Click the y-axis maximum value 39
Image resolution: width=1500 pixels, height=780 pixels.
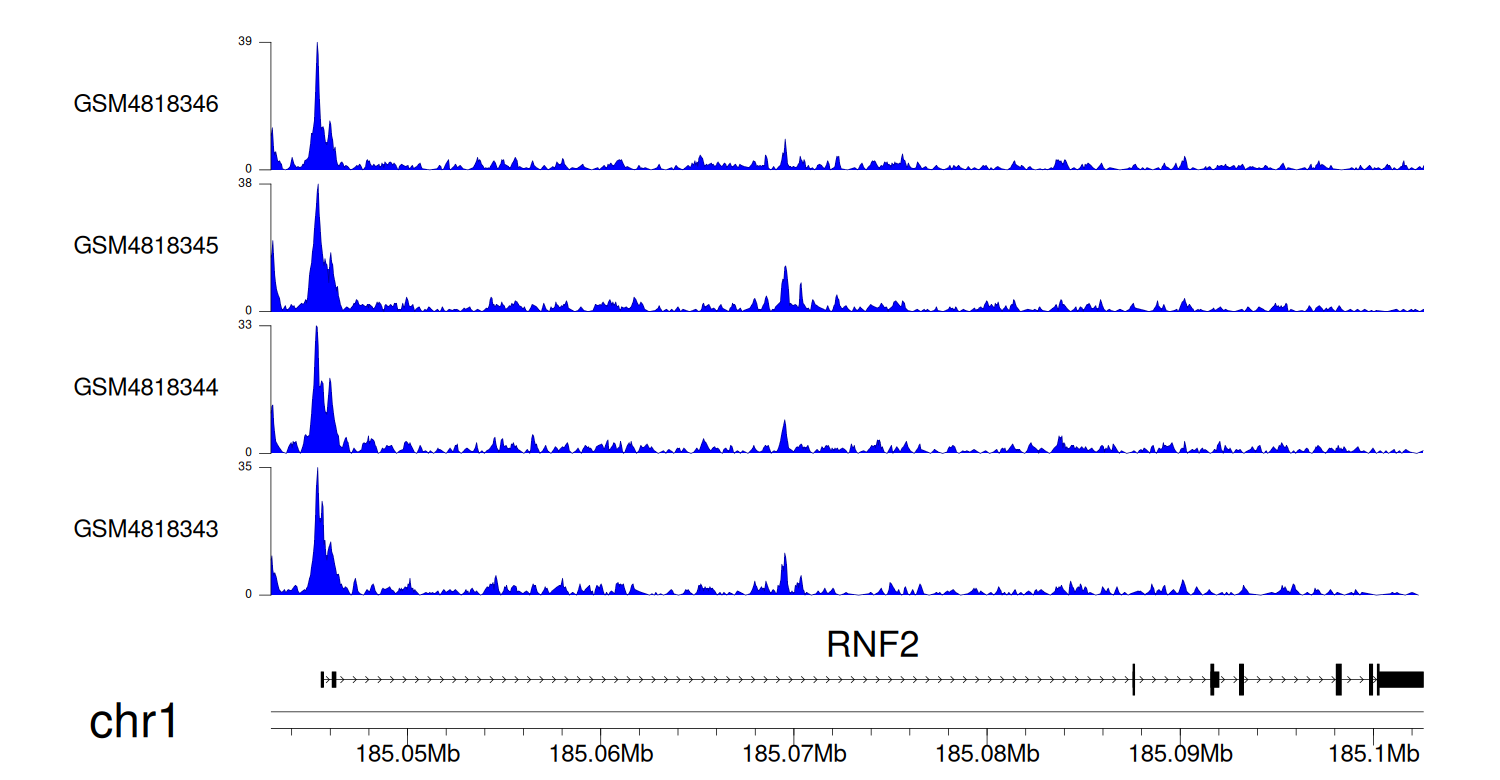click(245, 42)
